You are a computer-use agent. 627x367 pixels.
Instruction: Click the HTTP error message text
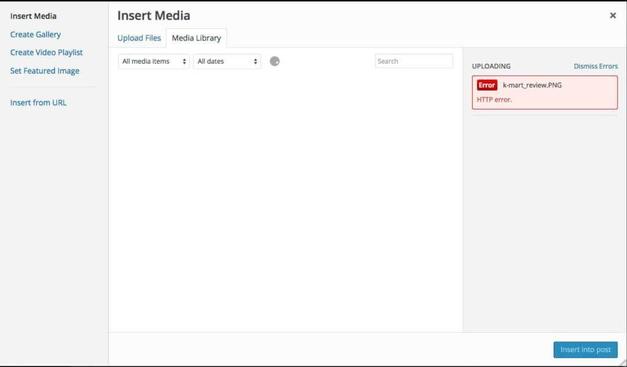[494, 100]
